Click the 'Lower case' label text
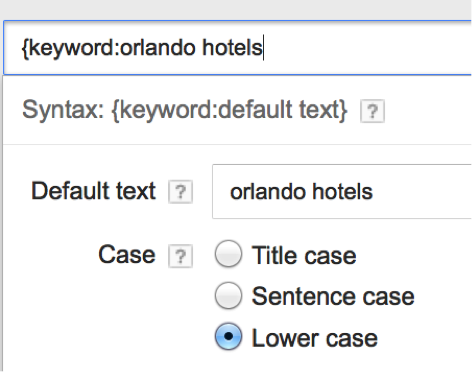 315,338
